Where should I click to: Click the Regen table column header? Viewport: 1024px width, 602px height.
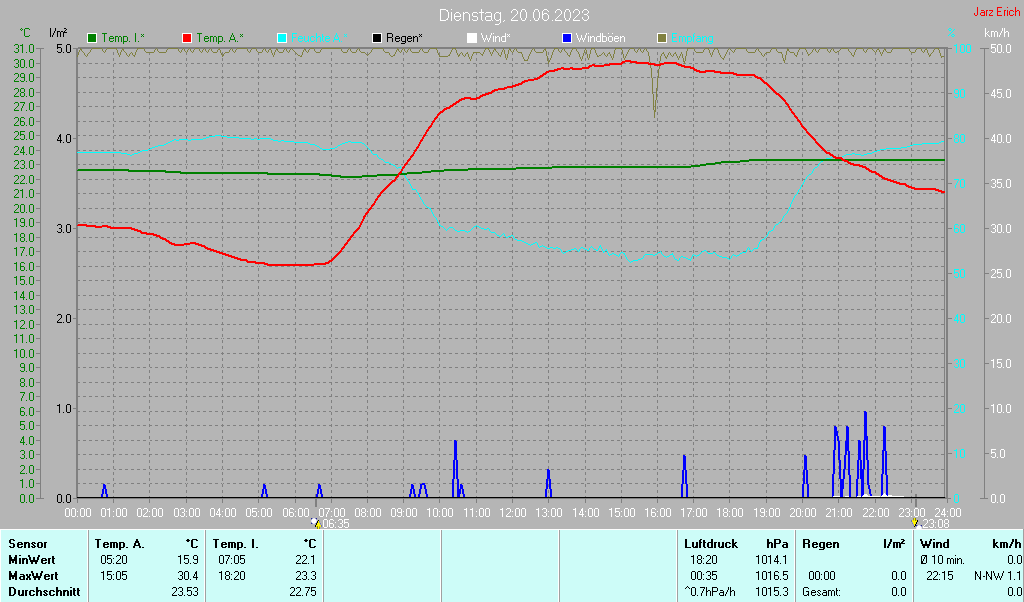820,543
